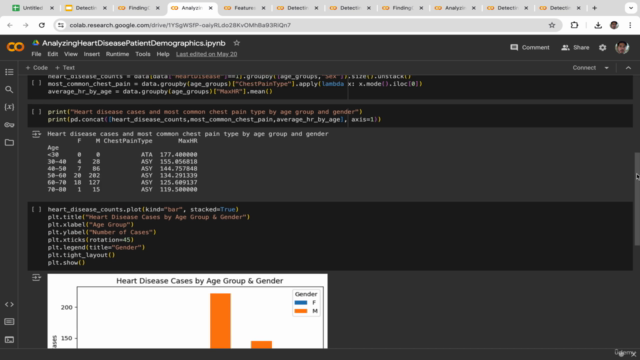Image resolution: width=640 pixels, height=360 pixels.
Task: Open the files folder panel
Action: coord(9,142)
